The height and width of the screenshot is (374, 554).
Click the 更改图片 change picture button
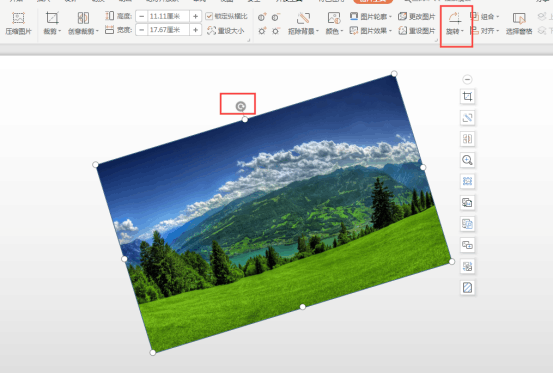[417, 16]
